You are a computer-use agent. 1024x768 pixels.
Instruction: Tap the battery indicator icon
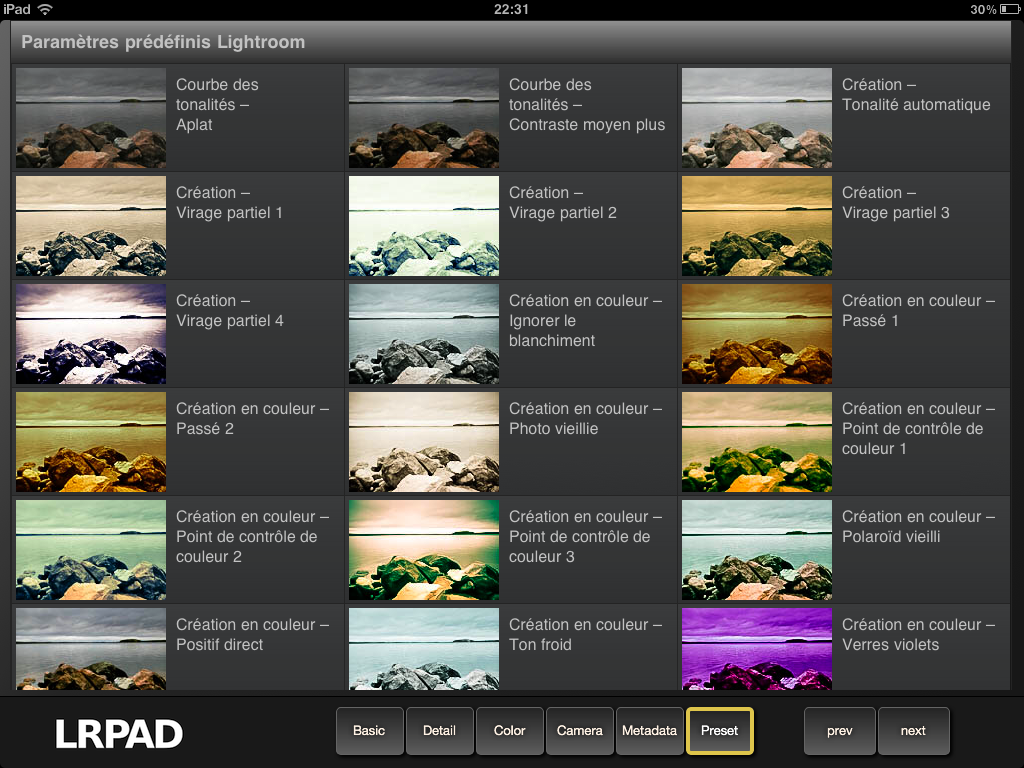point(1010,9)
